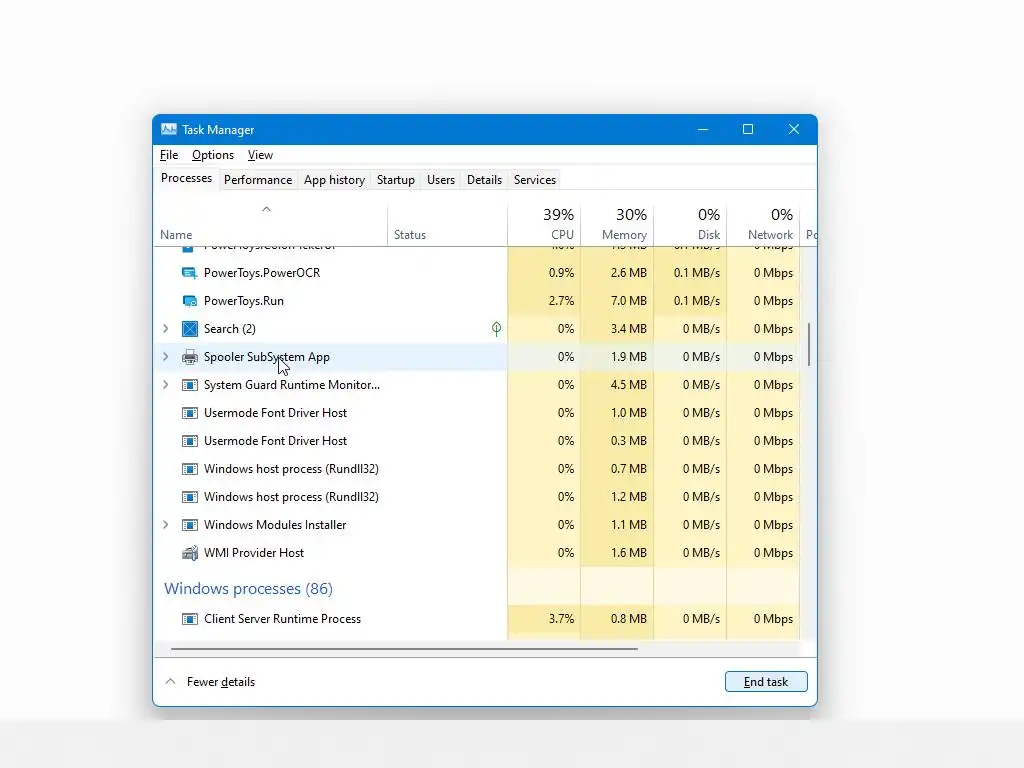This screenshot has height=768, width=1024.
Task: Switch to the Services tab
Action: (535, 180)
